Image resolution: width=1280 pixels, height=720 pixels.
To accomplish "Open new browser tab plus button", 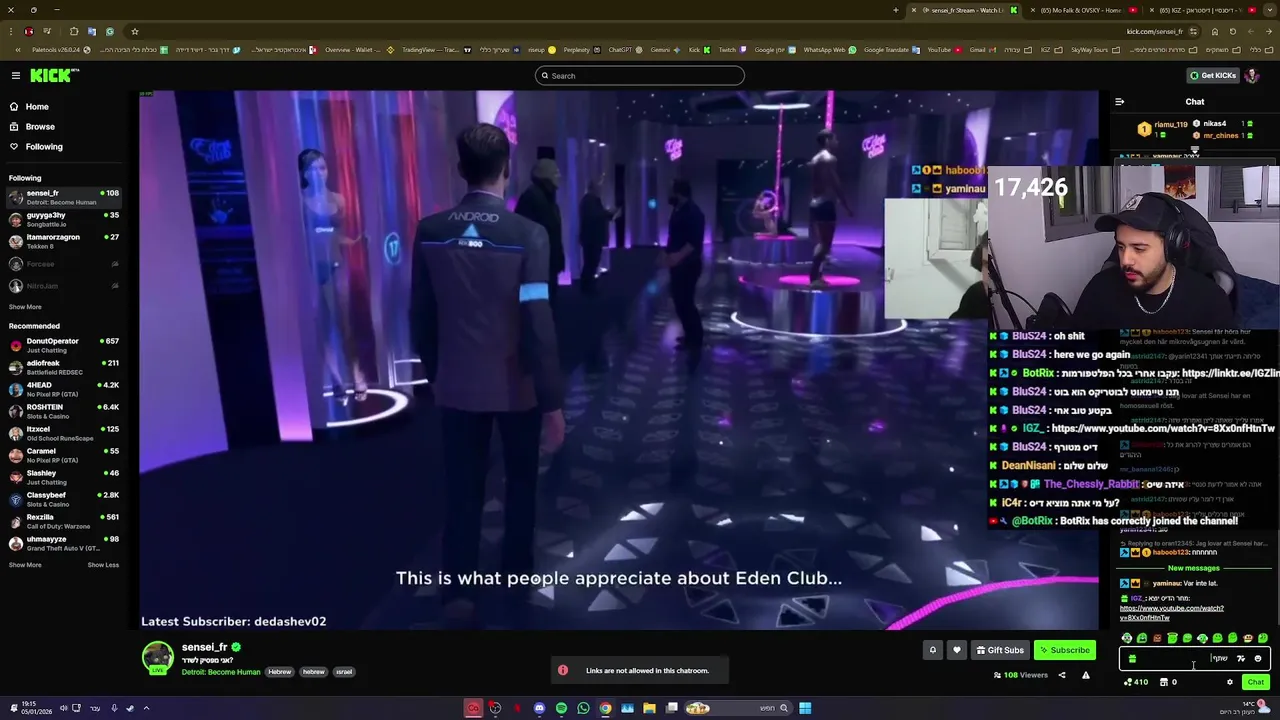I will [x=896, y=10].
